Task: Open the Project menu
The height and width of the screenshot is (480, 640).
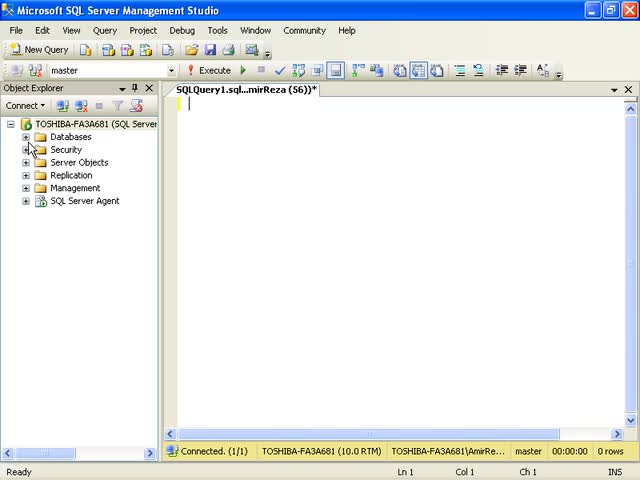Action: pos(143,31)
